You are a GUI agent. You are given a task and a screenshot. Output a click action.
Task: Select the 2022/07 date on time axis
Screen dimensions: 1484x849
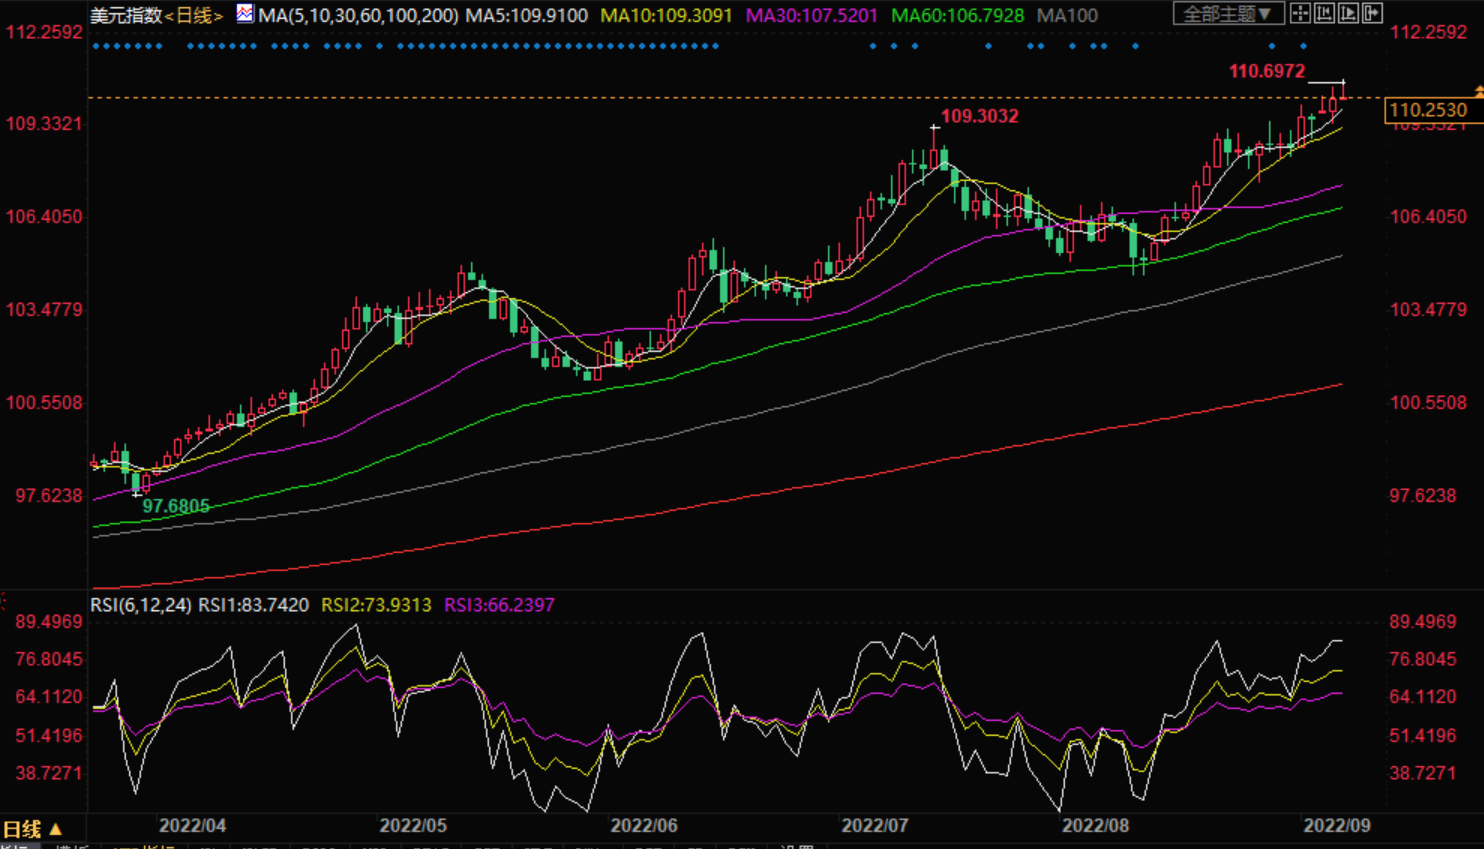click(874, 825)
